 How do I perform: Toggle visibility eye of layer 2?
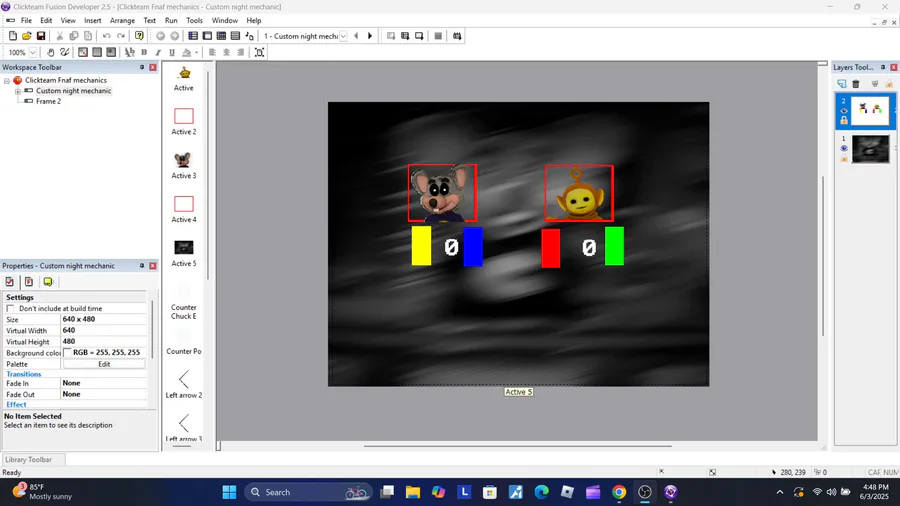844,111
